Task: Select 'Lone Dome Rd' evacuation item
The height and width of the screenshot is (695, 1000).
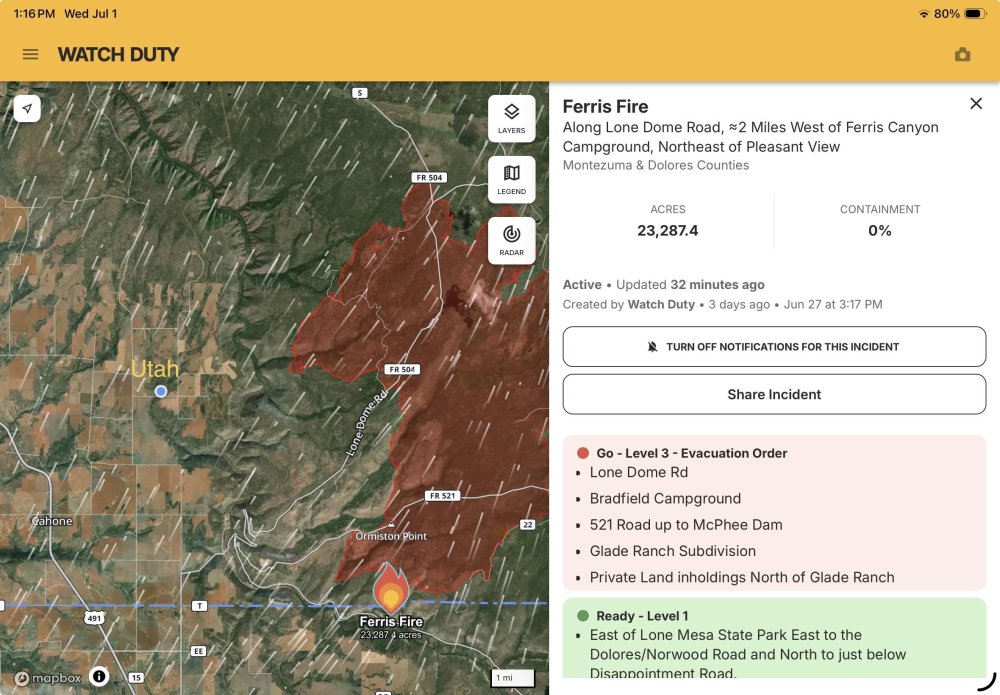Action: click(x=638, y=472)
